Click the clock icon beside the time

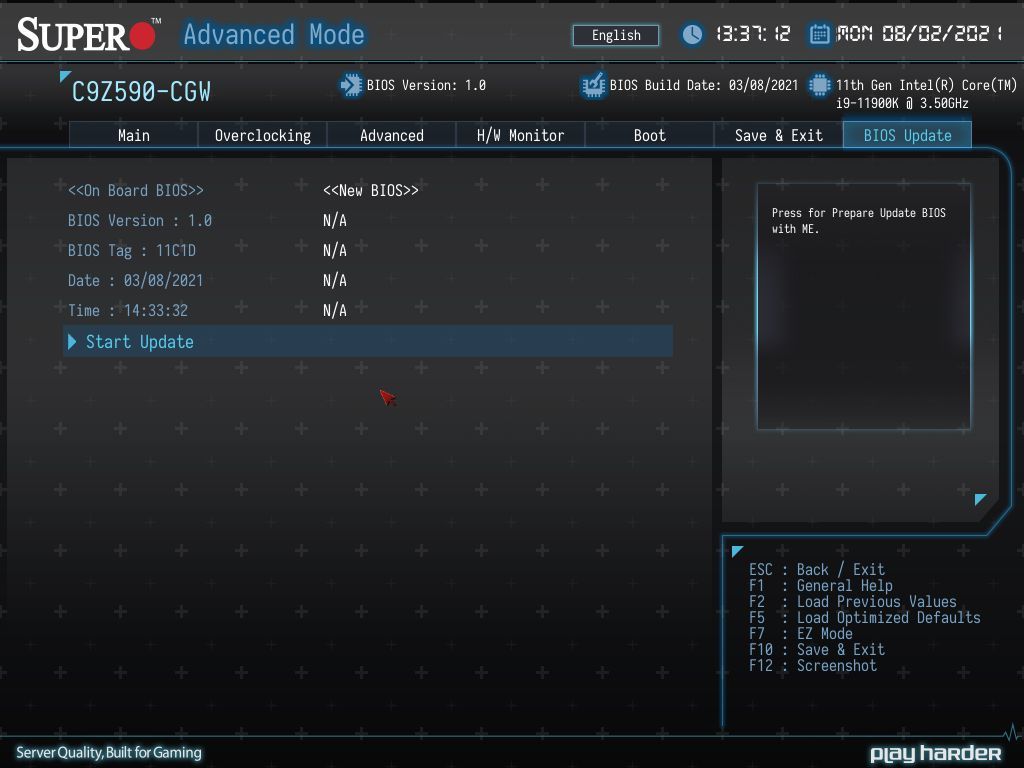(x=692, y=34)
